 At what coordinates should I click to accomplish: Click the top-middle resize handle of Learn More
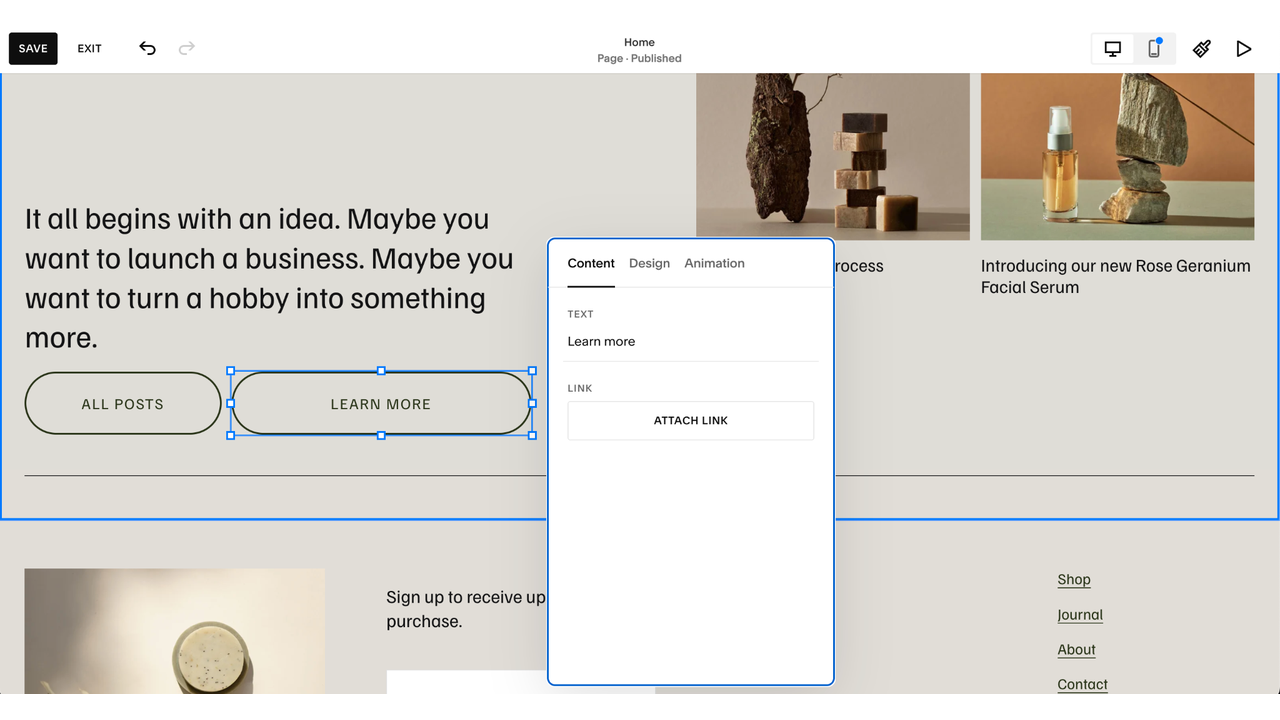381,370
